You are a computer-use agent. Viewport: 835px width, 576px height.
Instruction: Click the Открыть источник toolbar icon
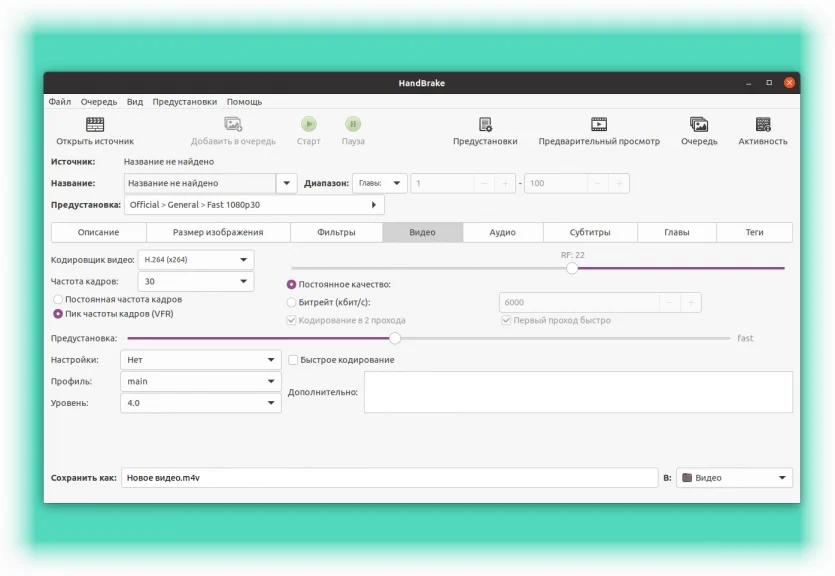[95, 125]
